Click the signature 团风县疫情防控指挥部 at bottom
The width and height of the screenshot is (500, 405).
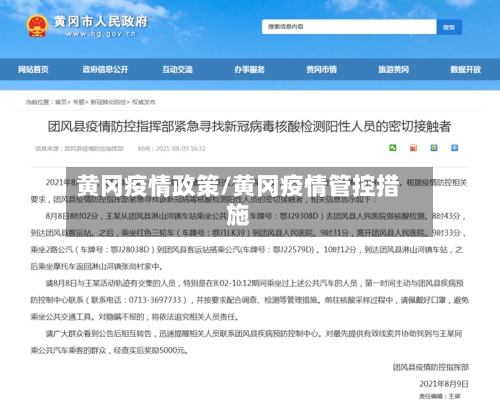click(431, 367)
